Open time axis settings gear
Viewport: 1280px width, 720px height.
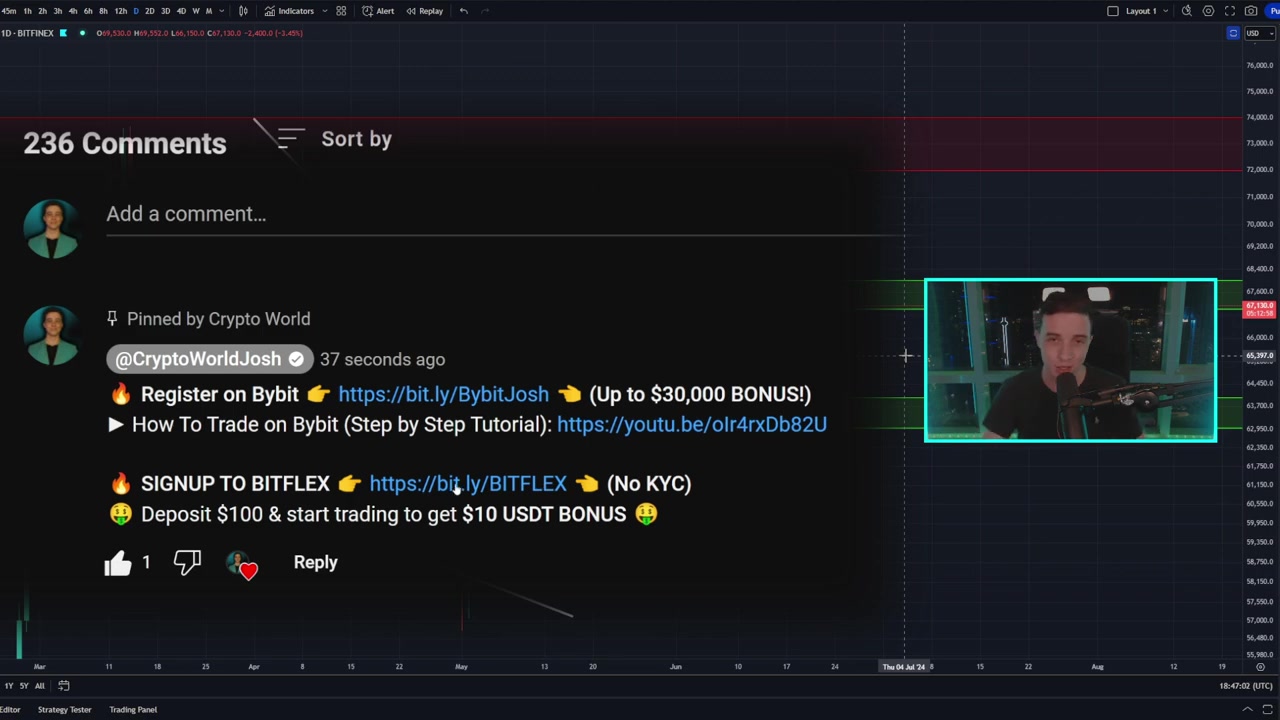click(1260, 667)
